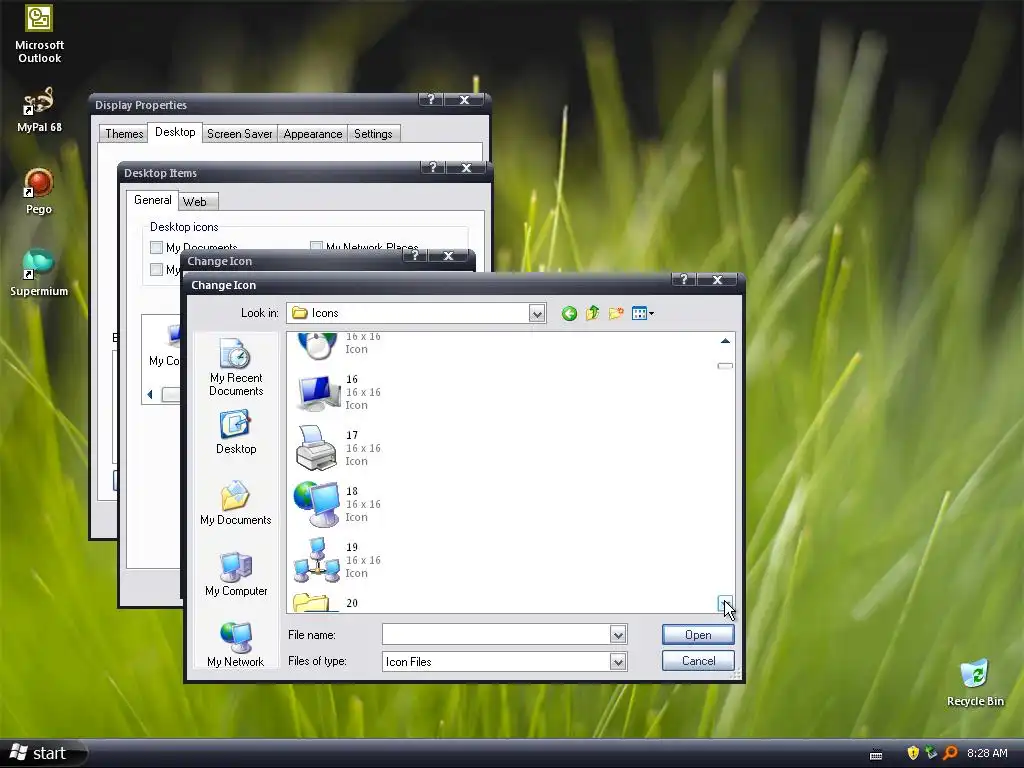
Task: Click the icon list left scroll arrow in Desktop Items
Action: pos(150,394)
